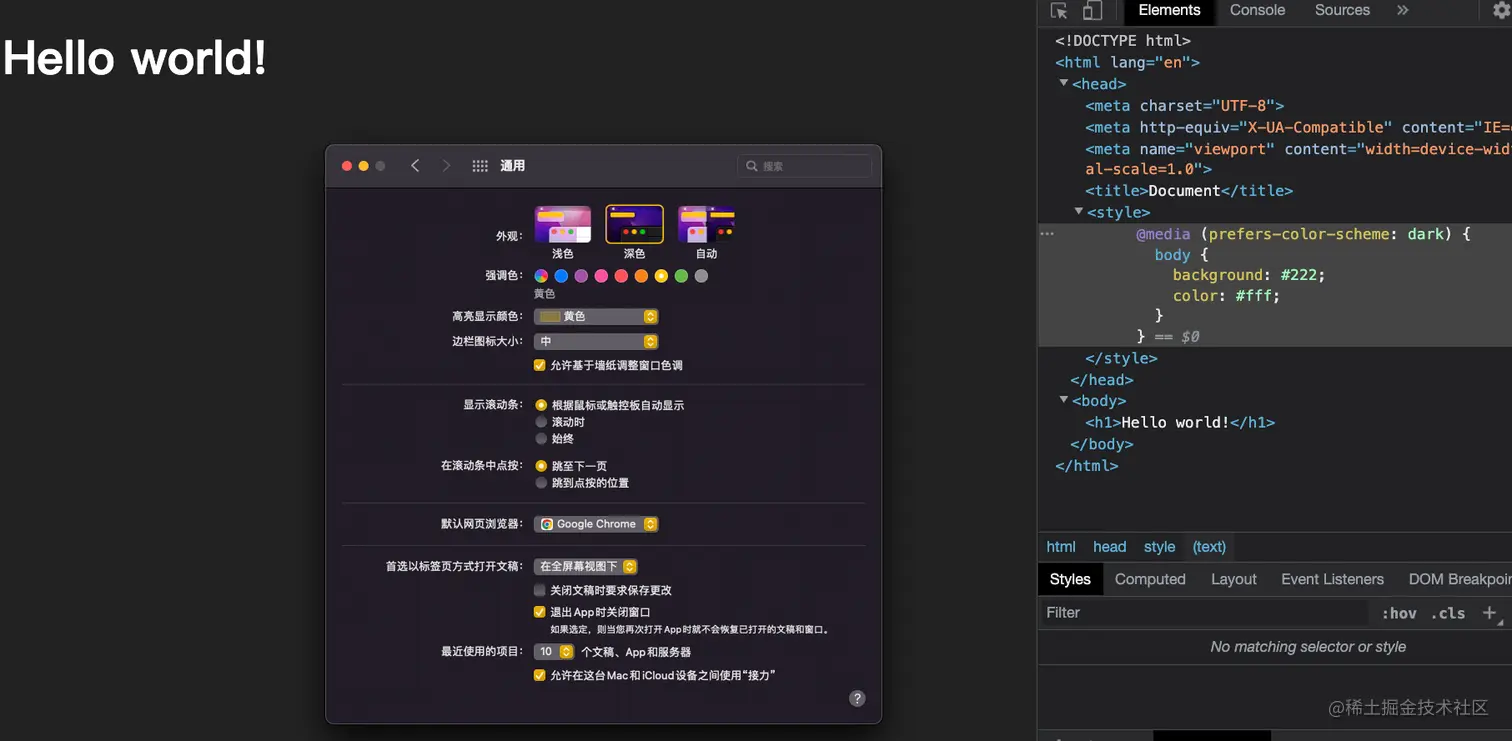Focus the styles Filter input field
The height and width of the screenshot is (741, 1512).
pos(1204,613)
